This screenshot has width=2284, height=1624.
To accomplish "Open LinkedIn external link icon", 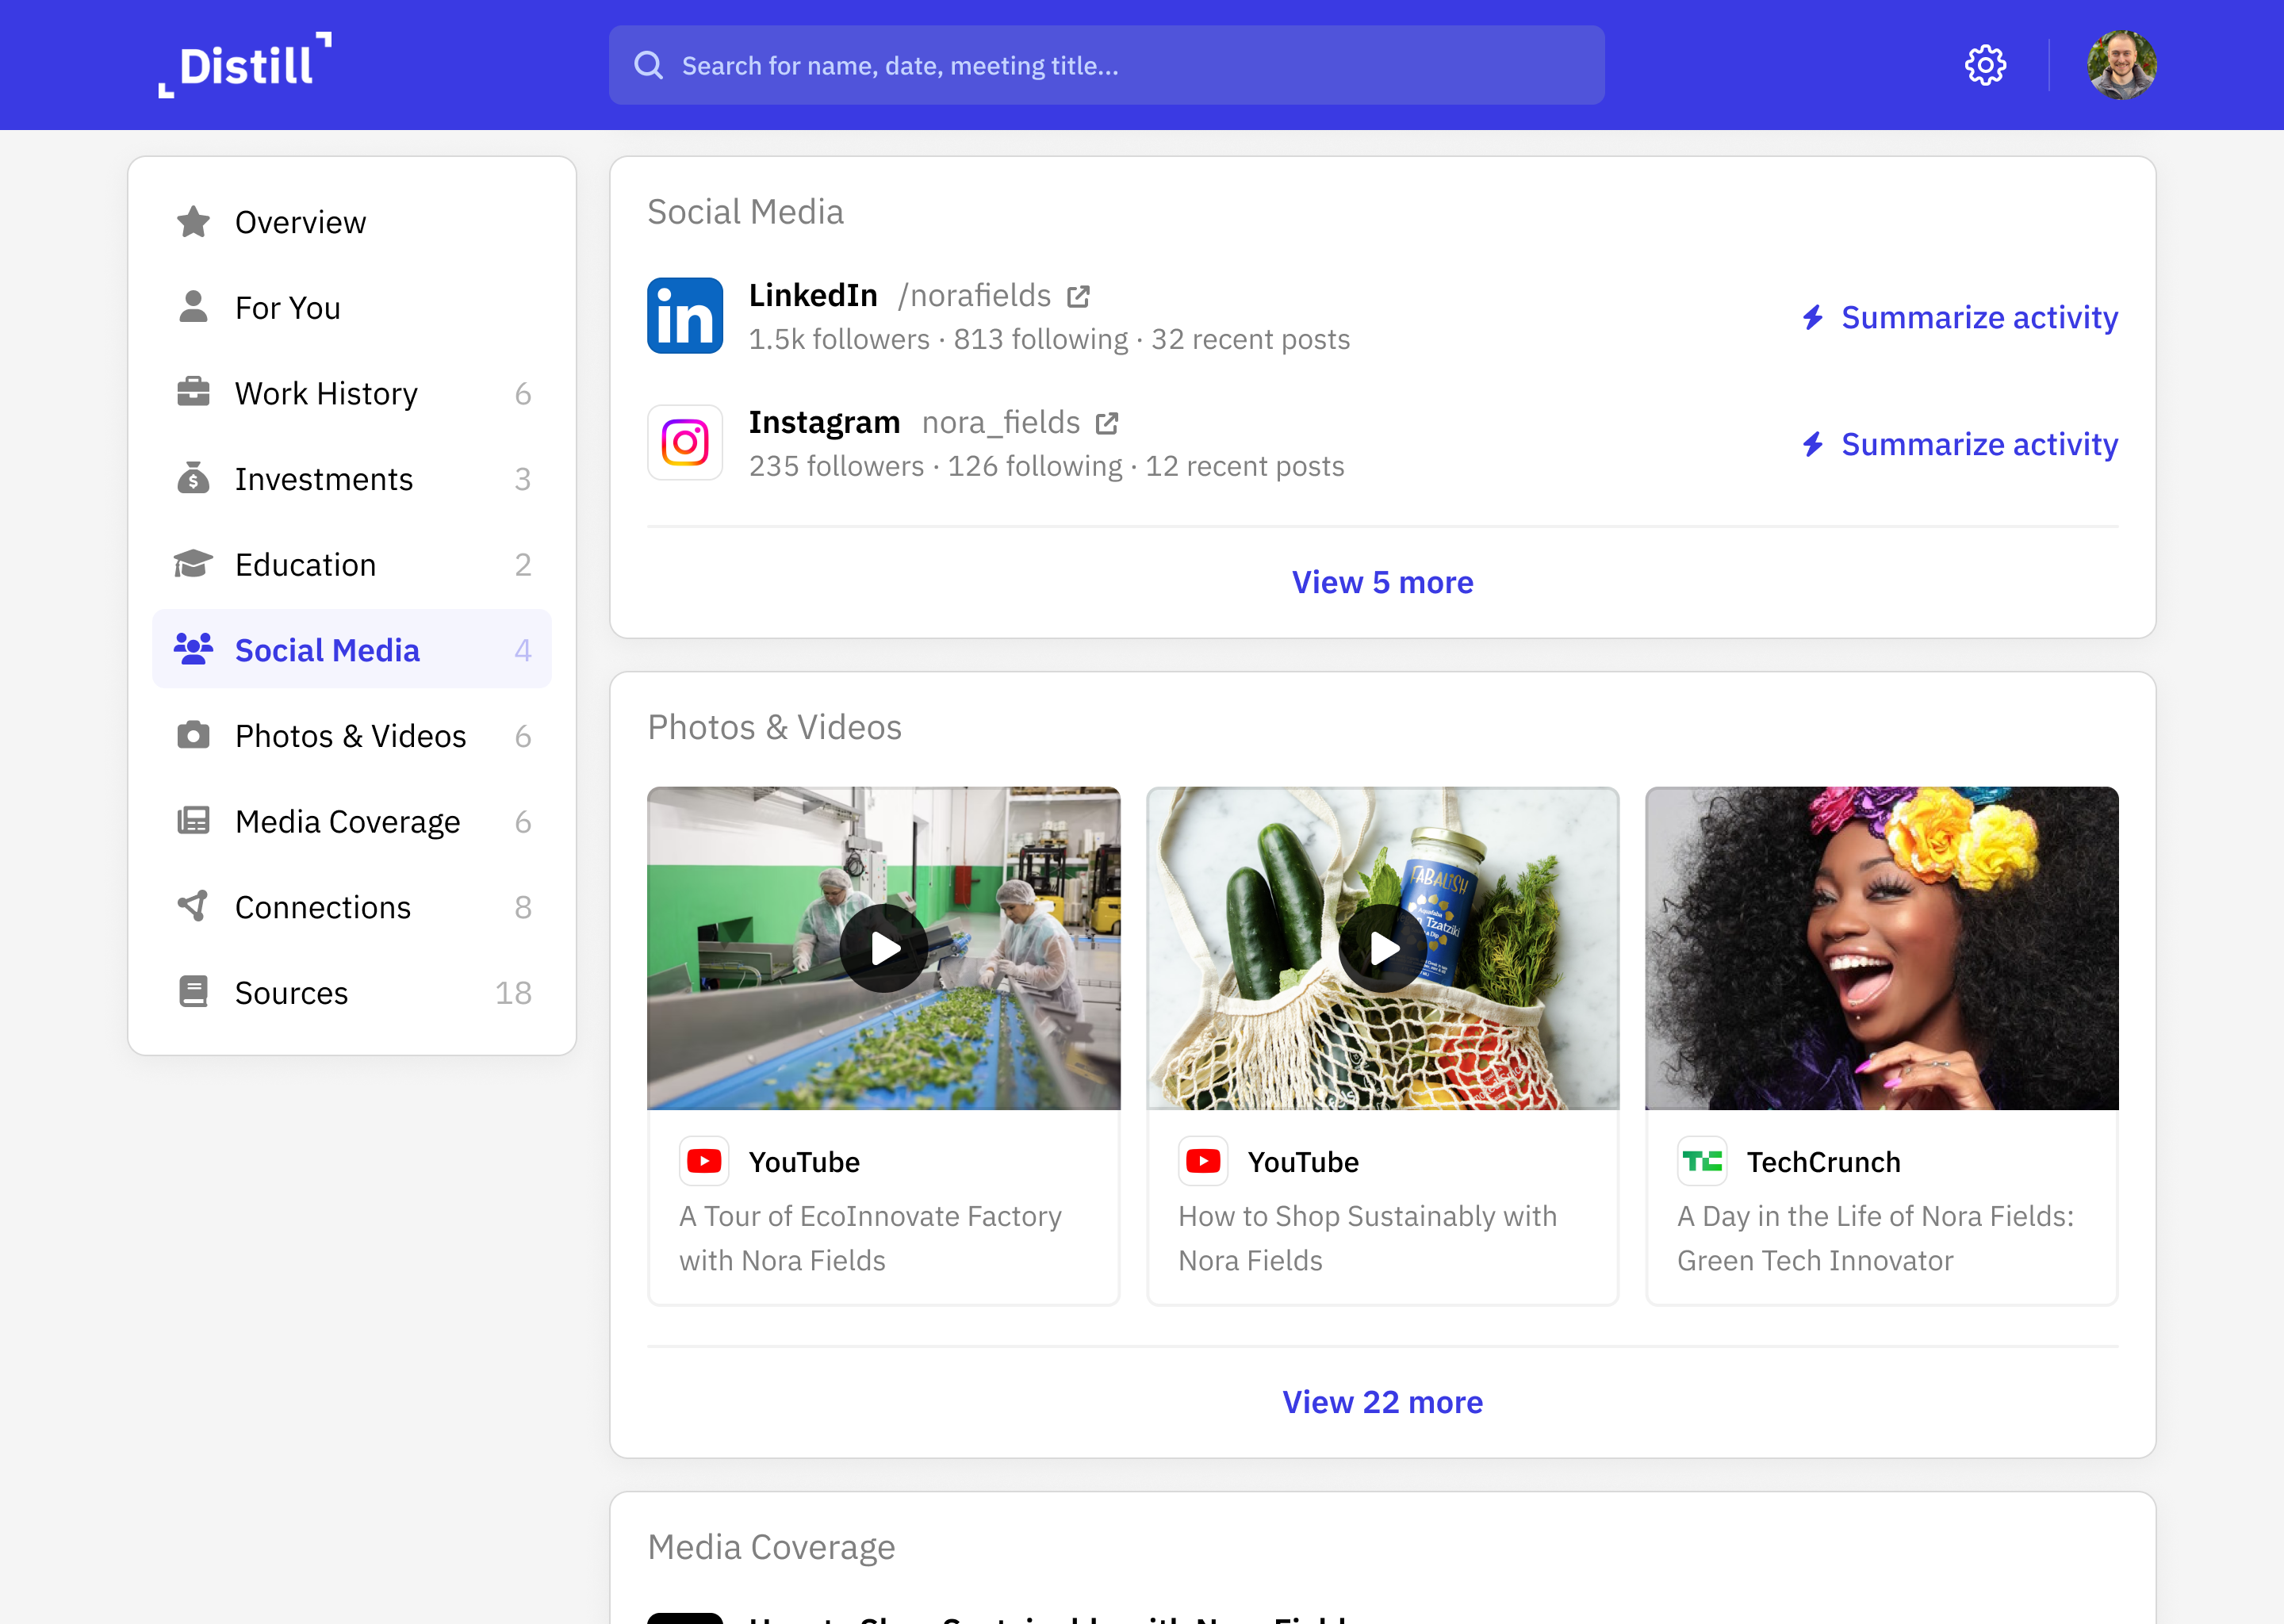I will click(x=1078, y=297).
